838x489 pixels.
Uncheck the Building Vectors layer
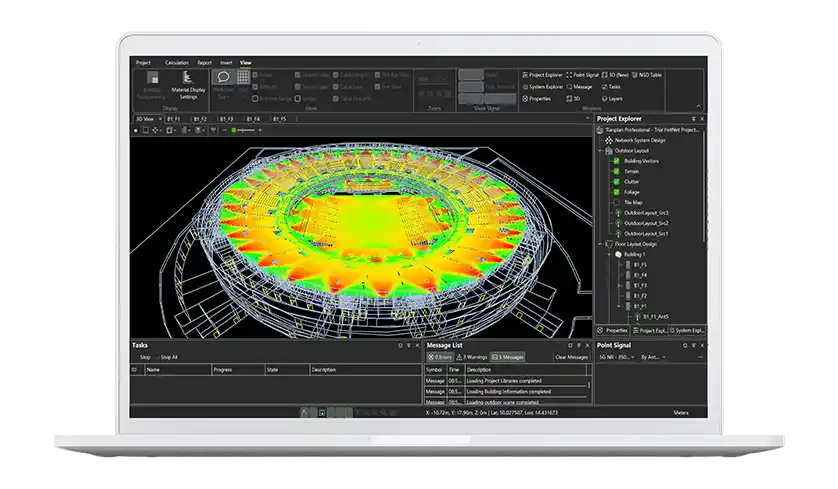pyautogui.click(x=616, y=161)
